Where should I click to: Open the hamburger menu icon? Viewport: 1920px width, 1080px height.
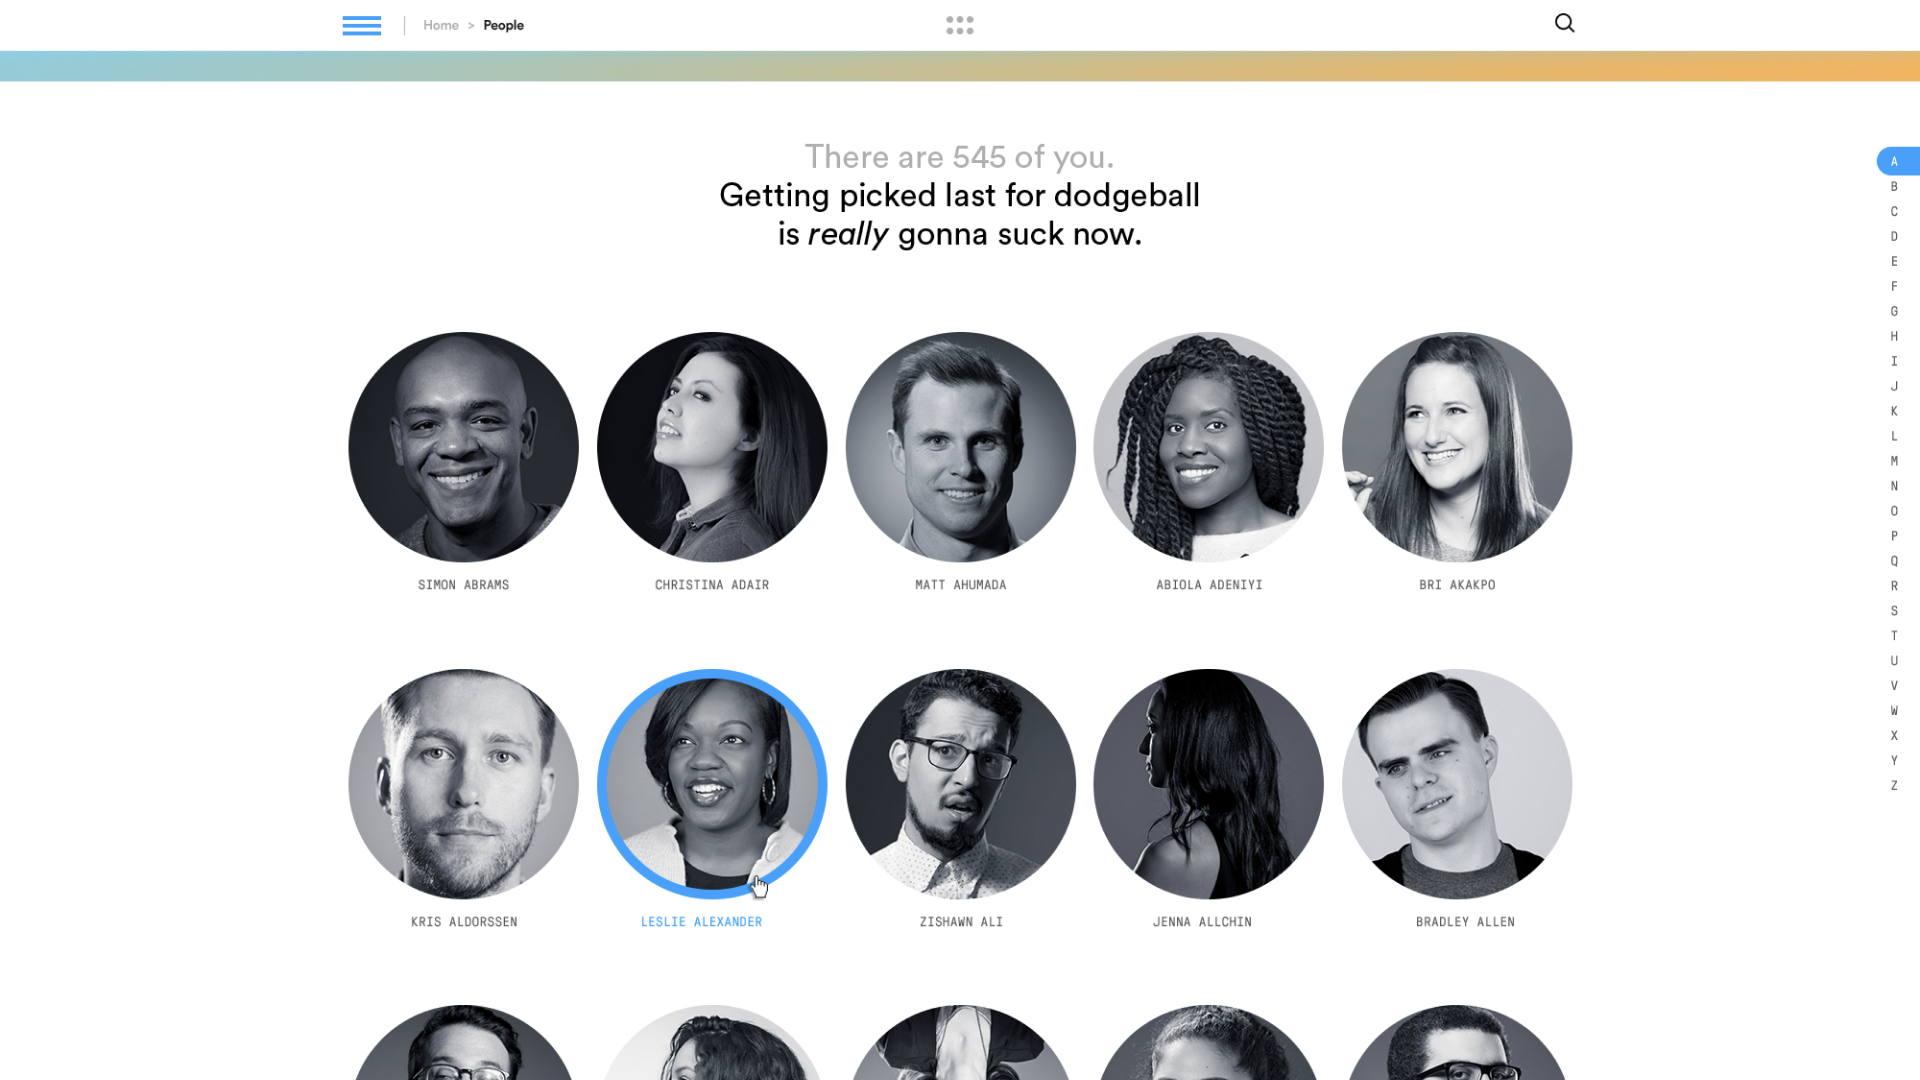point(361,25)
